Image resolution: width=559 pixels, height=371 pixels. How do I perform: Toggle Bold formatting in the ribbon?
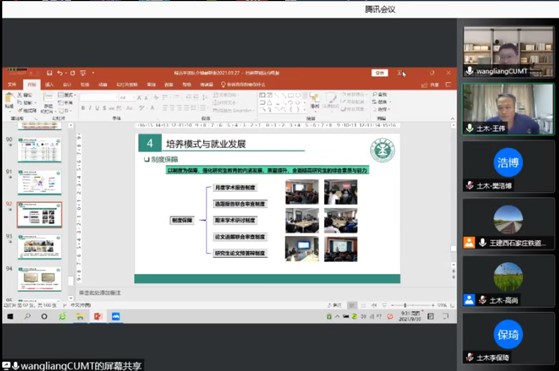point(83,108)
